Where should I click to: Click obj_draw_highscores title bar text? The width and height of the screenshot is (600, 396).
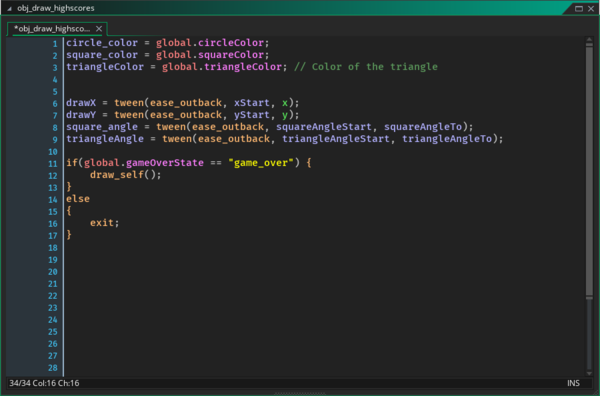pyautogui.click(x=55, y=8)
